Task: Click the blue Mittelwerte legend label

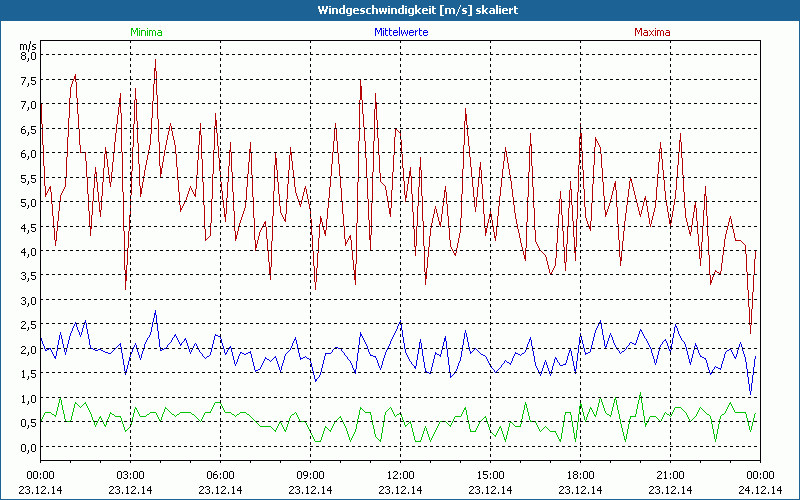Action: (x=401, y=32)
